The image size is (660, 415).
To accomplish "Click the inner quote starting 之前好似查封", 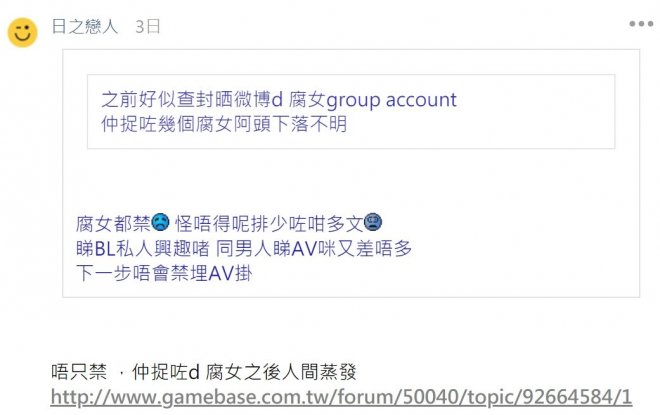I will (x=351, y=112).
